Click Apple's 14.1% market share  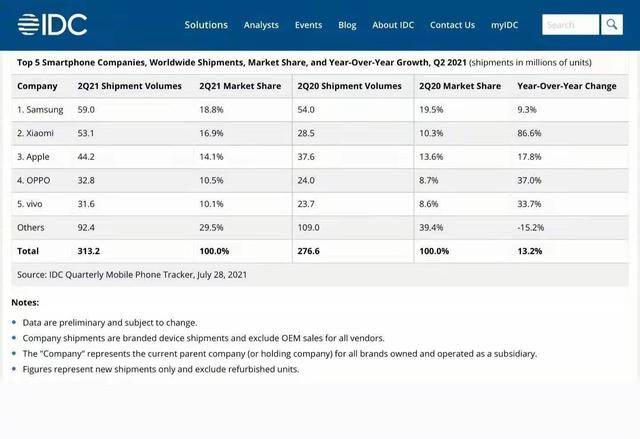[211, 157]
